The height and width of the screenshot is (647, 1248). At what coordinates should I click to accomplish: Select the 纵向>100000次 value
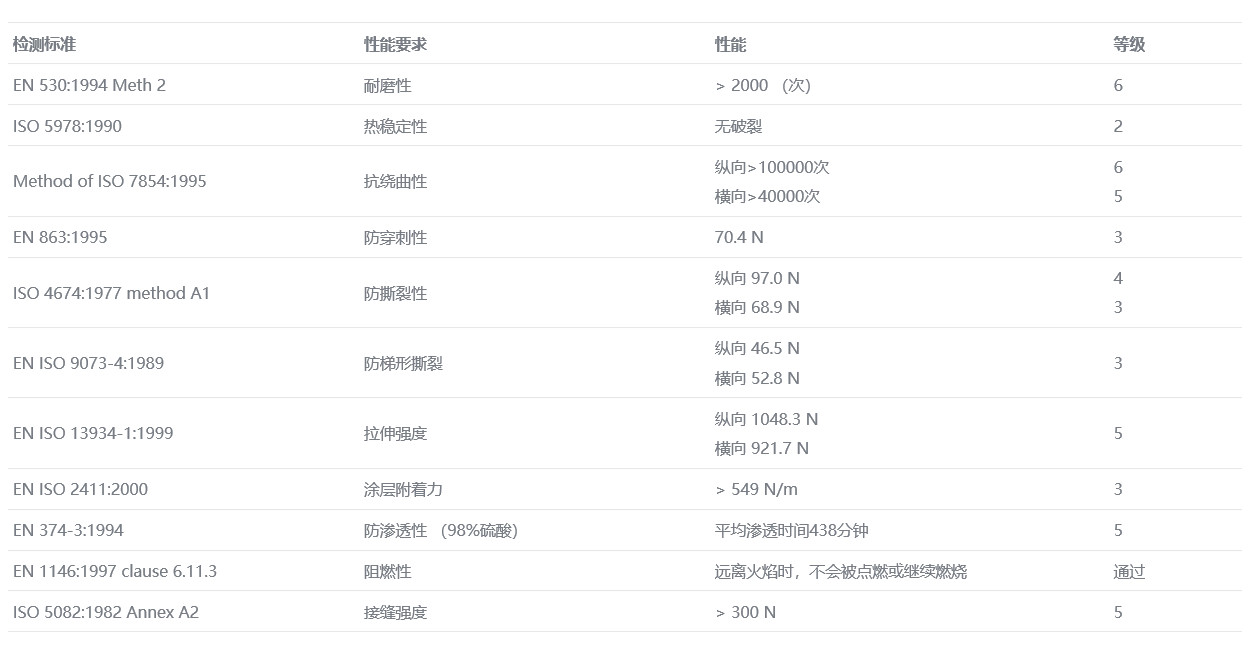click(772, 168)
